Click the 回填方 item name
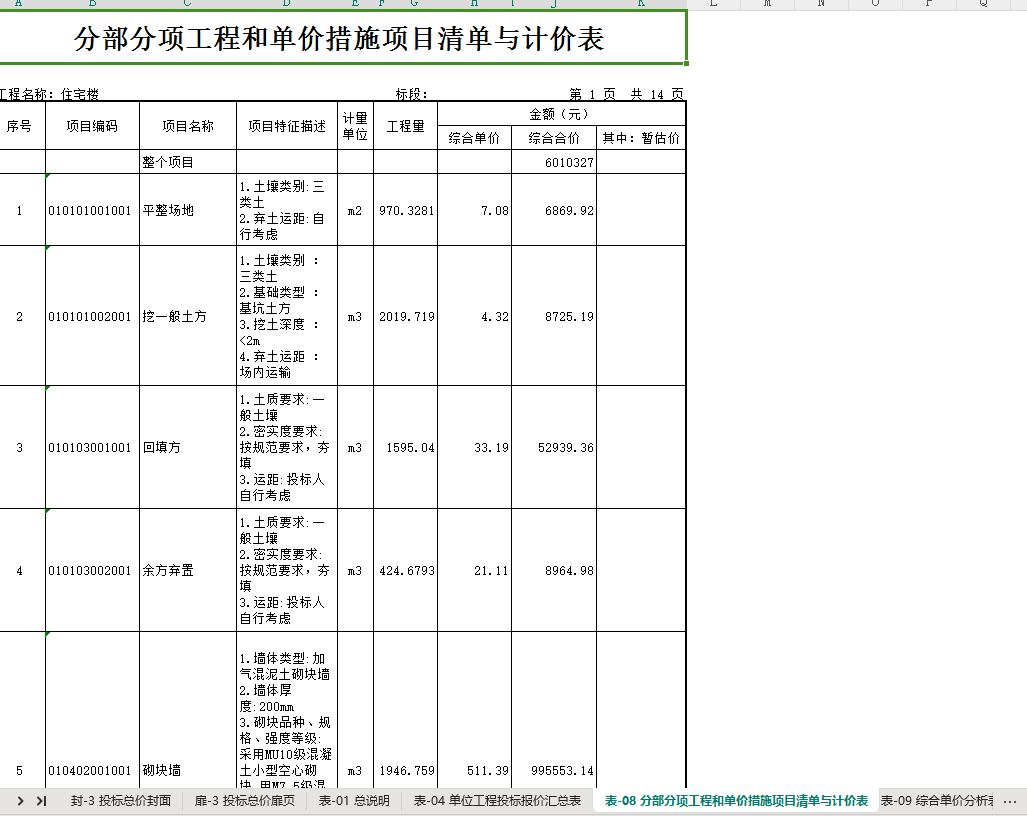Image resolution: width=1027 pixels, height=816 pixels. pyautogui.click(x=188, y=447)
